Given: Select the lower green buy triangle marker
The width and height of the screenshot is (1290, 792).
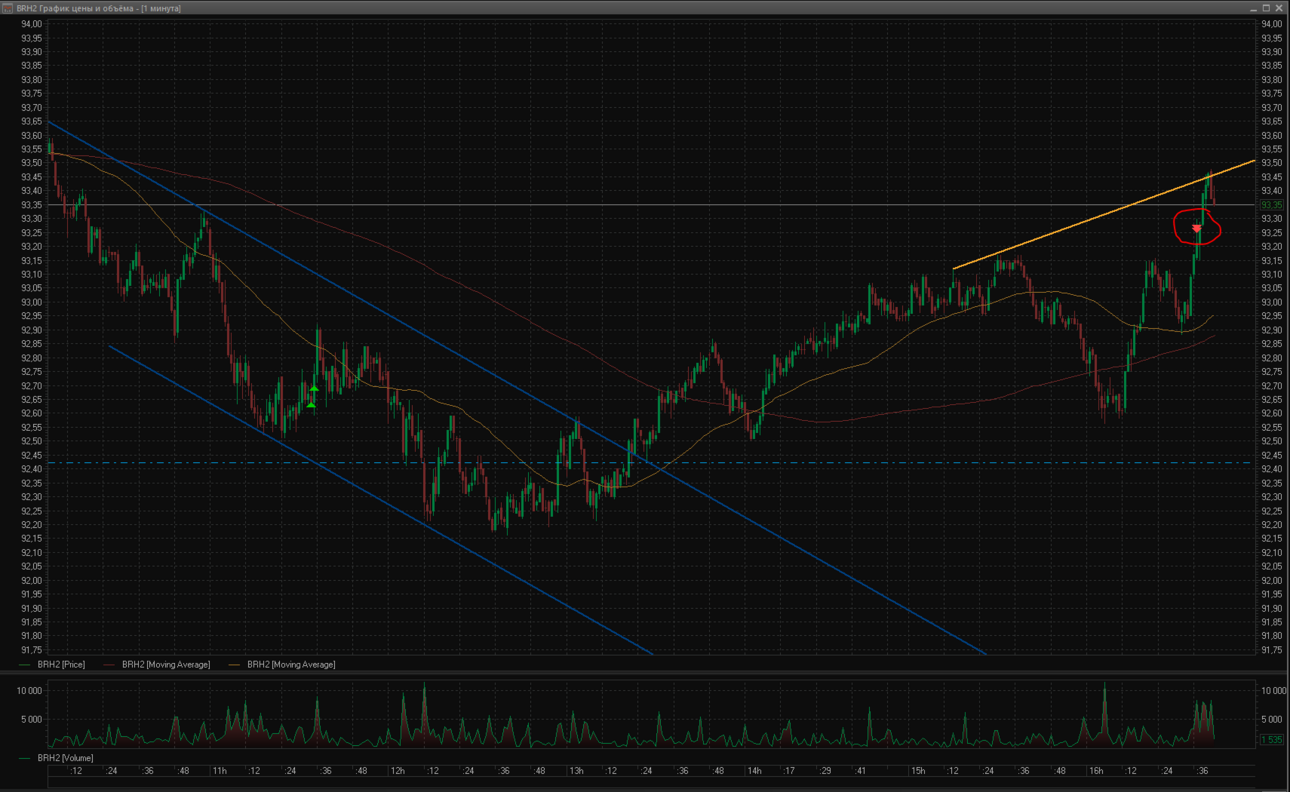Looking at the screenshot, I should pyautogui.click(x=311, y=405).
